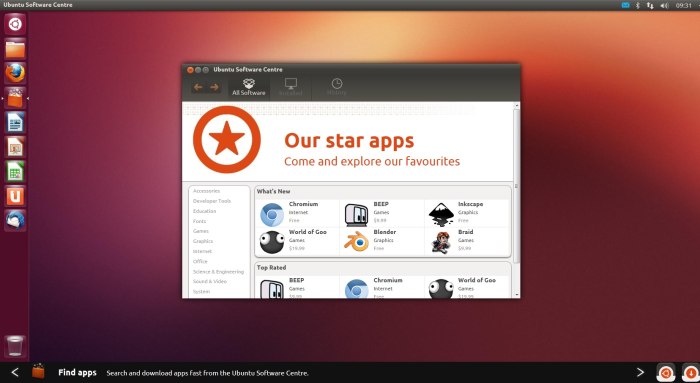
Task: Click the scrollbar down arrow in Software Centre
Action: (x=517, y=295)
